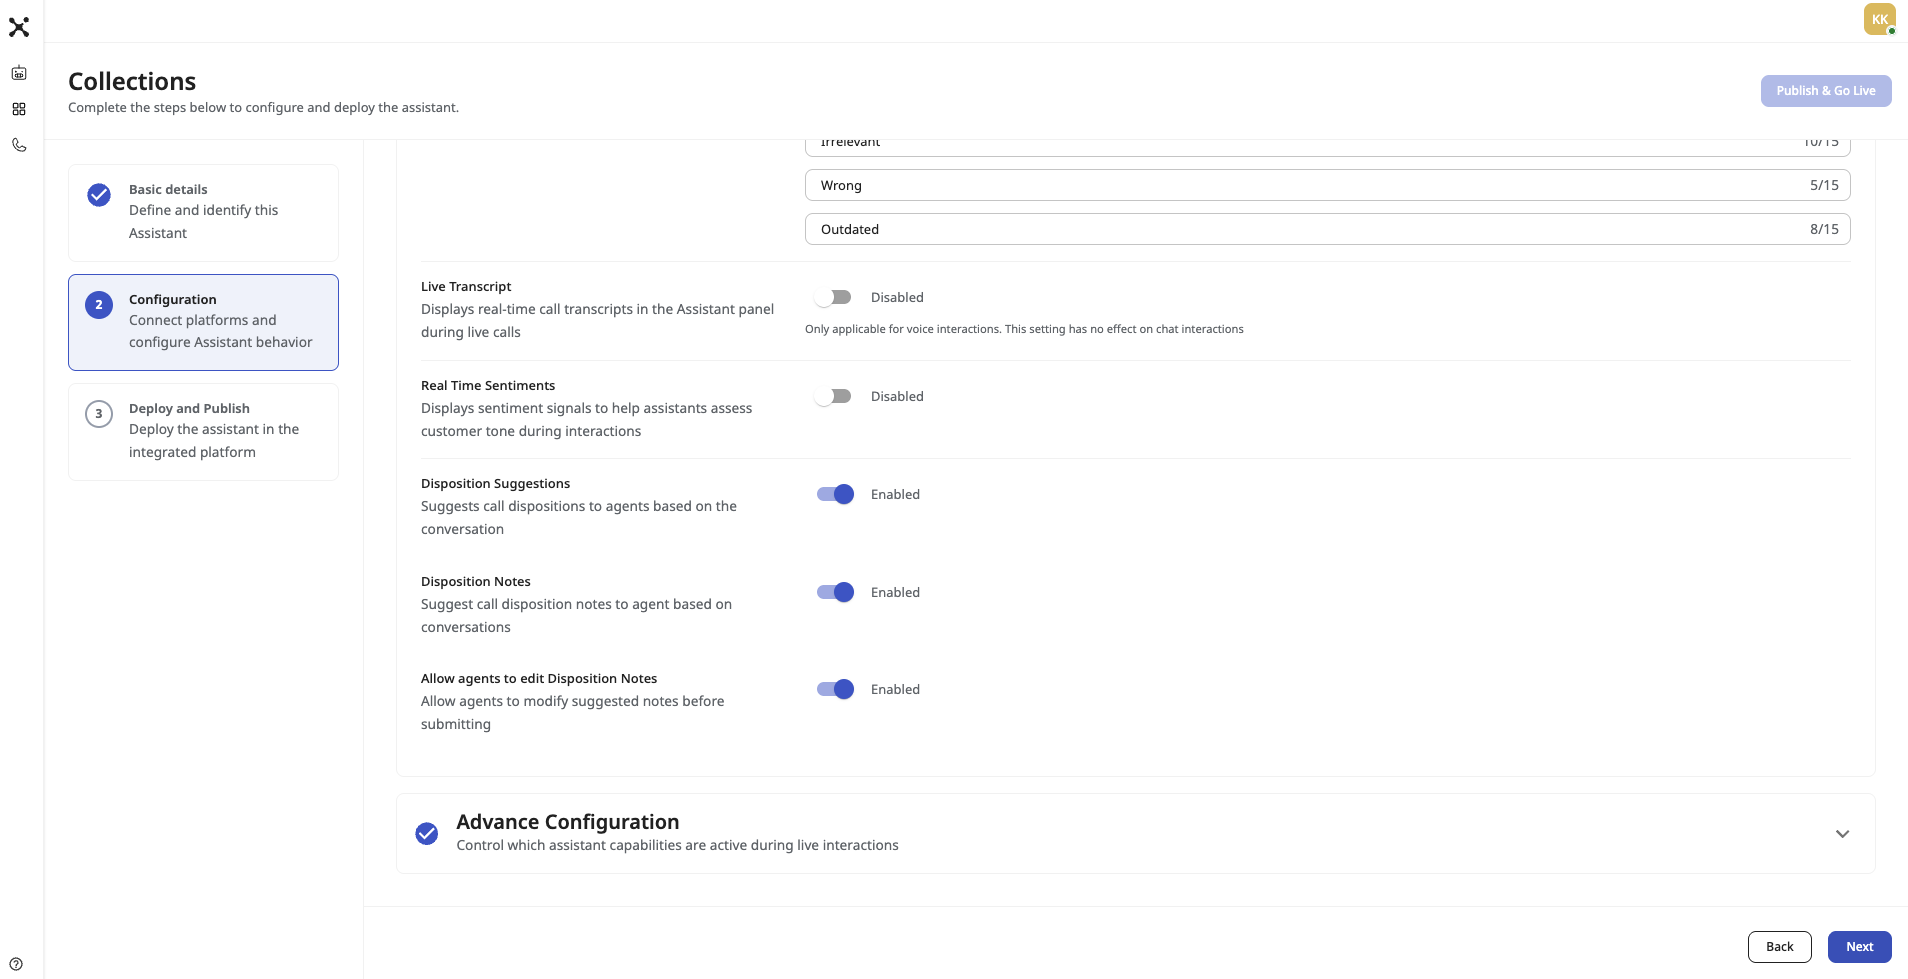1908x979 pixels.
Task: Select the Configuration step card
Action: click(203, 322)
